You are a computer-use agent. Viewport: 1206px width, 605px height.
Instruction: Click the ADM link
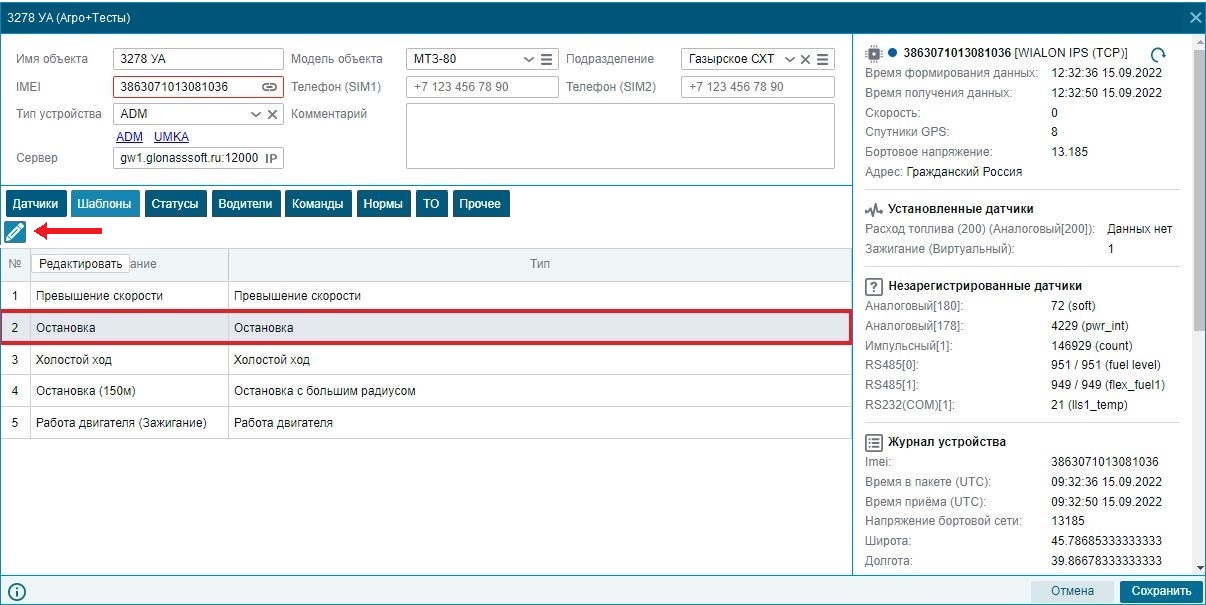click(130, 137)
